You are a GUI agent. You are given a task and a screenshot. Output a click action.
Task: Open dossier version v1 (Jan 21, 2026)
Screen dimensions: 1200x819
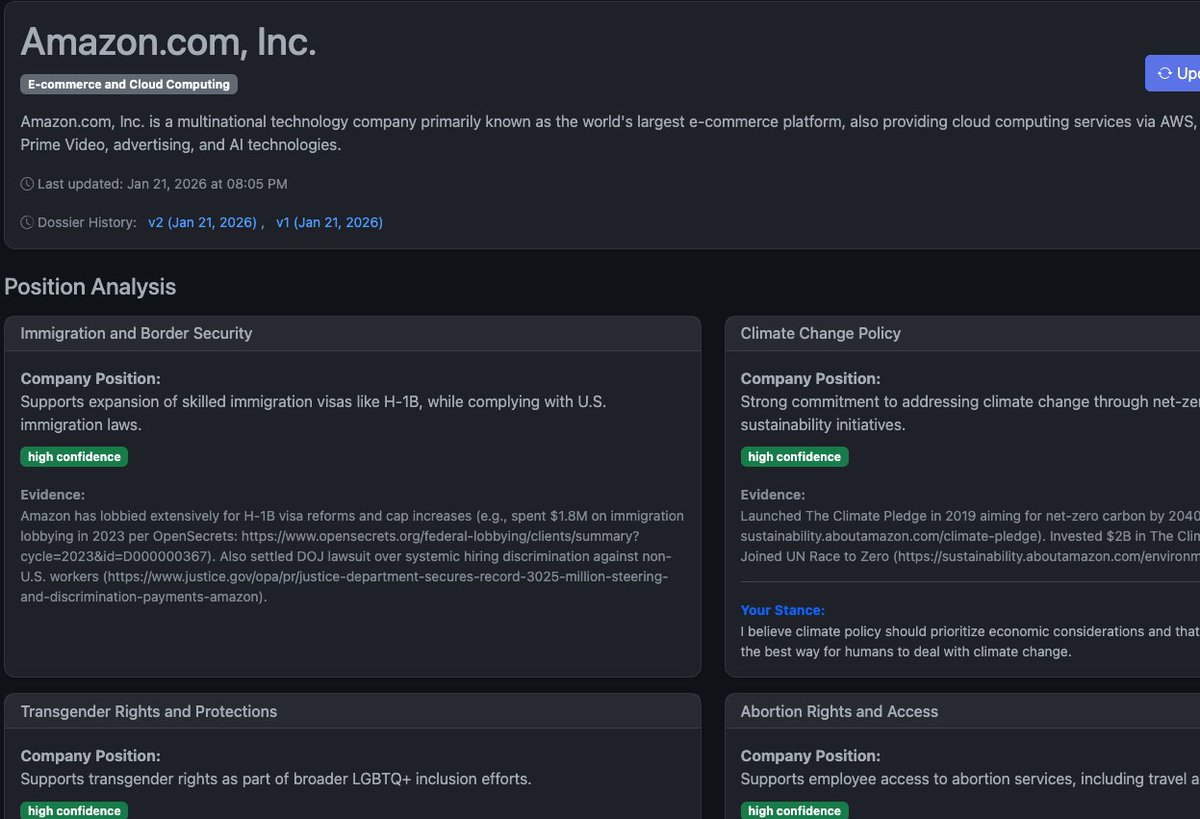(329, 222)
